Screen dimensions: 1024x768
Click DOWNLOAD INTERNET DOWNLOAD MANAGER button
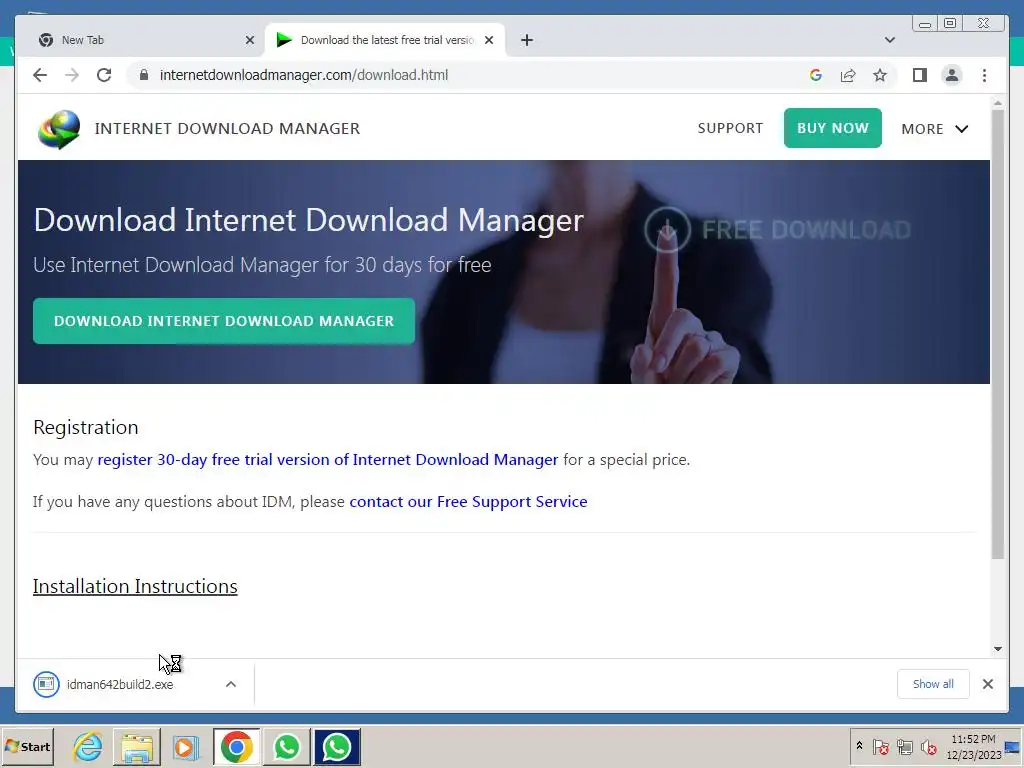(224, 321)
